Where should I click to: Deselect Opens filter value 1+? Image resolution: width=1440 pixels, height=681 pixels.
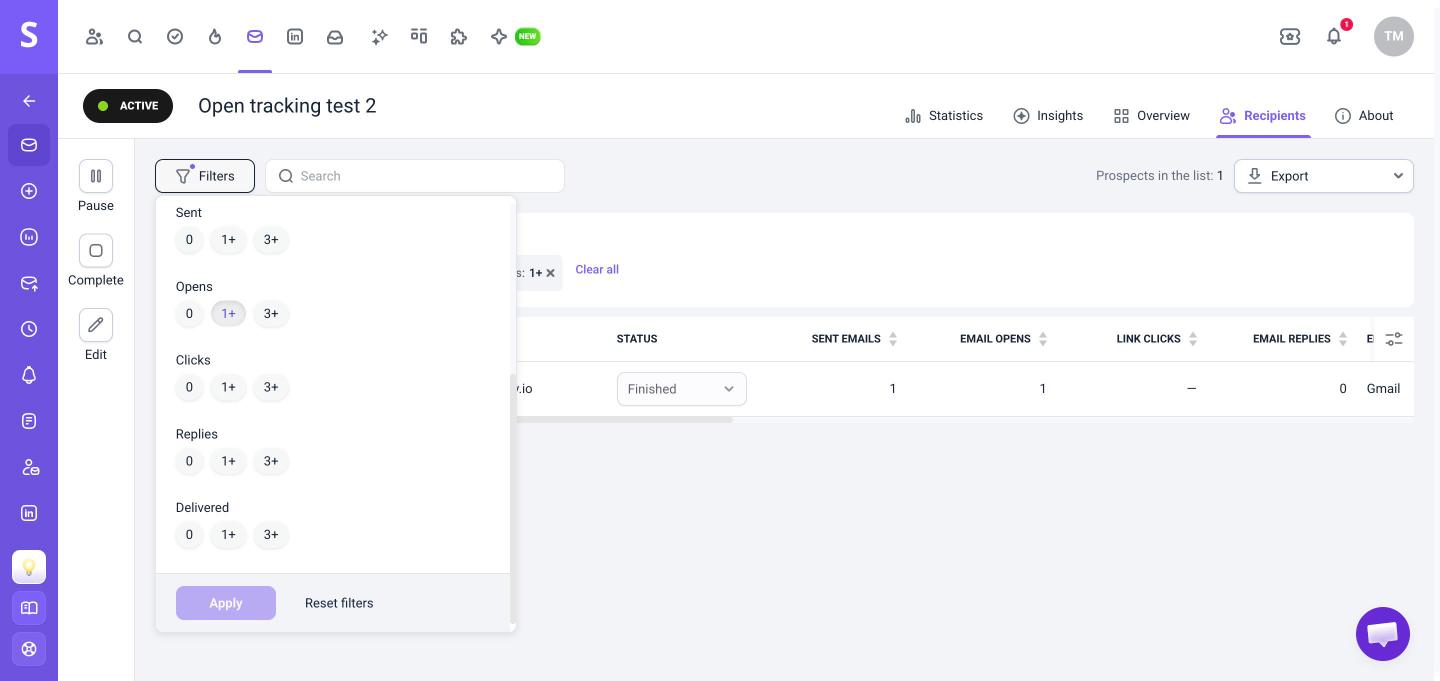(x=228, y=314)
